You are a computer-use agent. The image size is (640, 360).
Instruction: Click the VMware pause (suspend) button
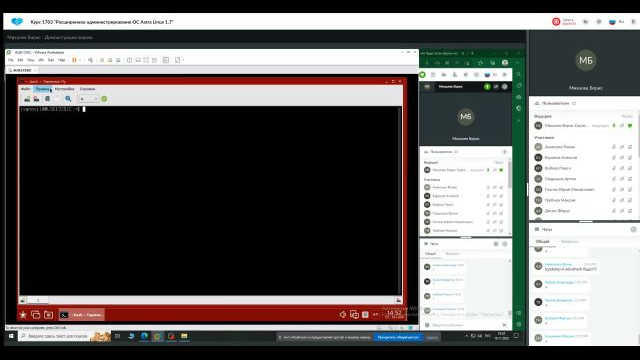pyautogui.click(x=74, y=60)
